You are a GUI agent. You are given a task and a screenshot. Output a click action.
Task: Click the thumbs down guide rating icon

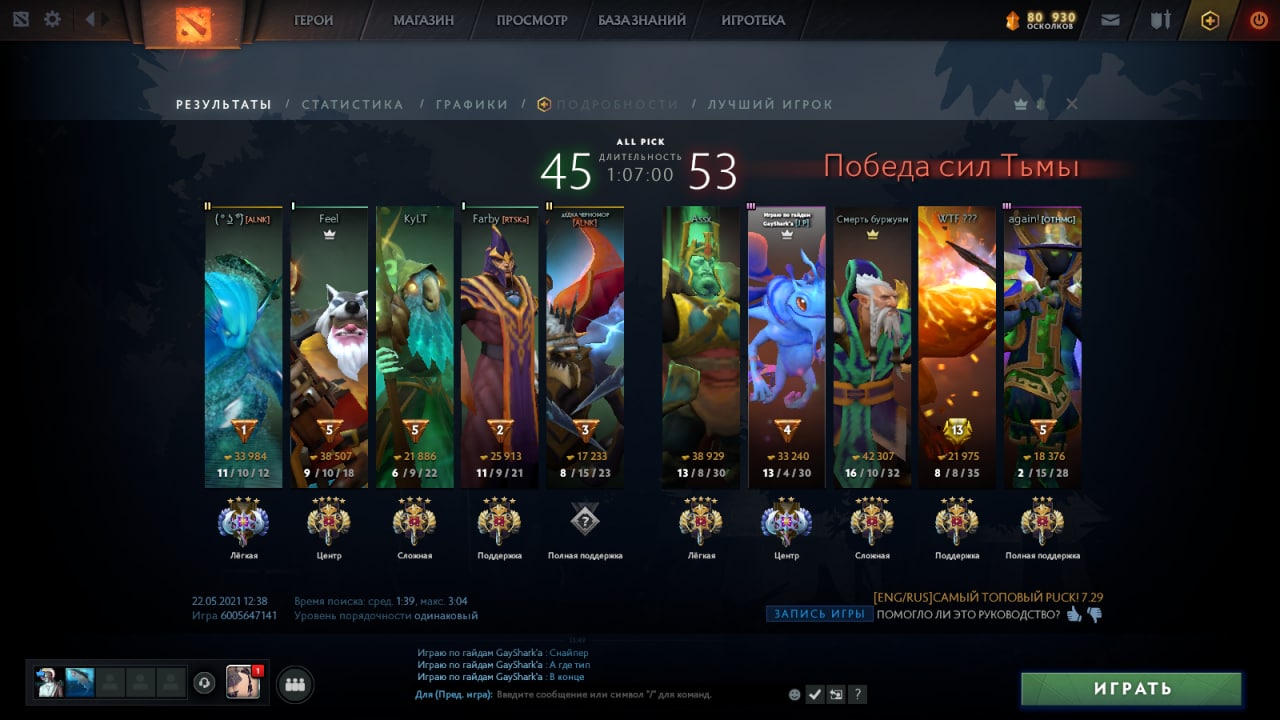tap(1094, 615)
